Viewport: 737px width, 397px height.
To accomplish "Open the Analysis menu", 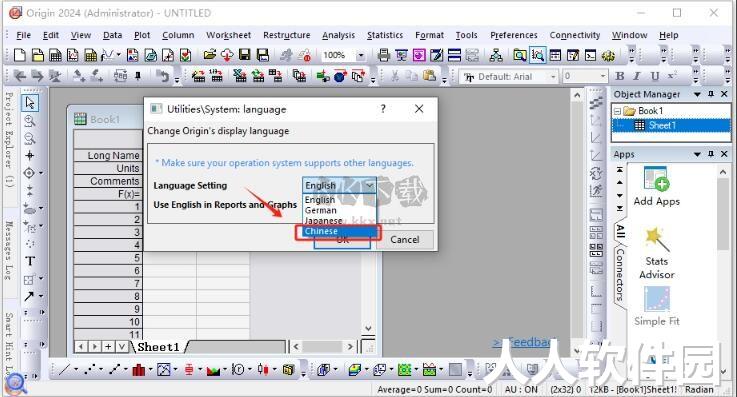I will coord(338,35).
